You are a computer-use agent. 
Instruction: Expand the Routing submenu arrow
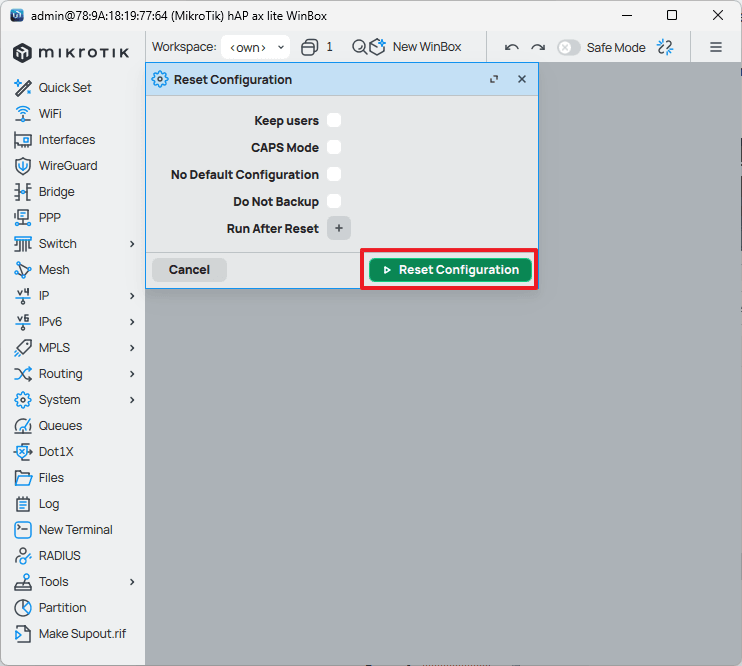click(132, 374)
